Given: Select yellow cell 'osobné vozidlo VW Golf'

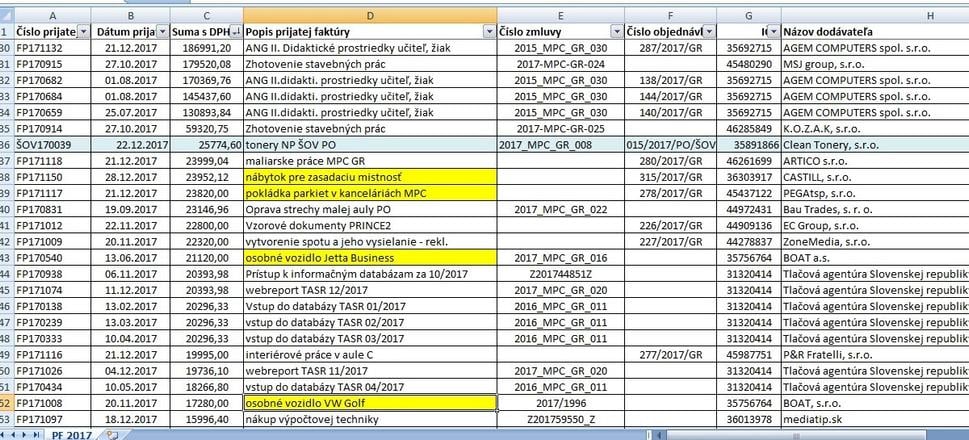Looking at the screenshot, I should (370, 404).
